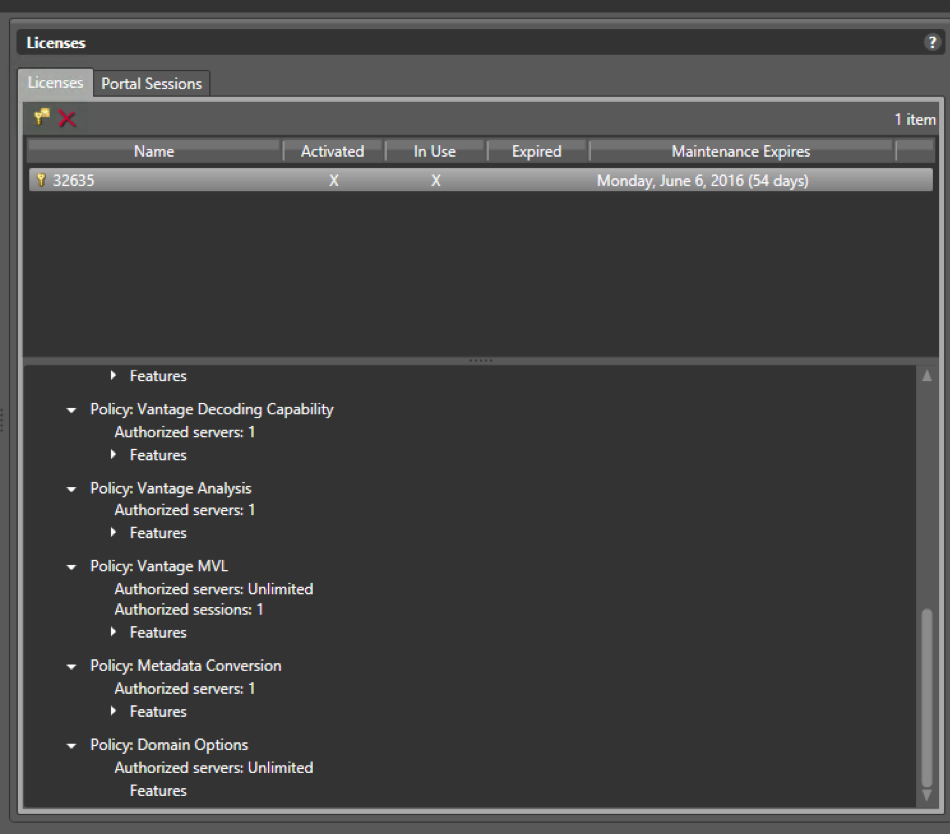The image size is (950, 834).
Task: Click the scroll up arrow in the details pane
Action: [927, 376]
